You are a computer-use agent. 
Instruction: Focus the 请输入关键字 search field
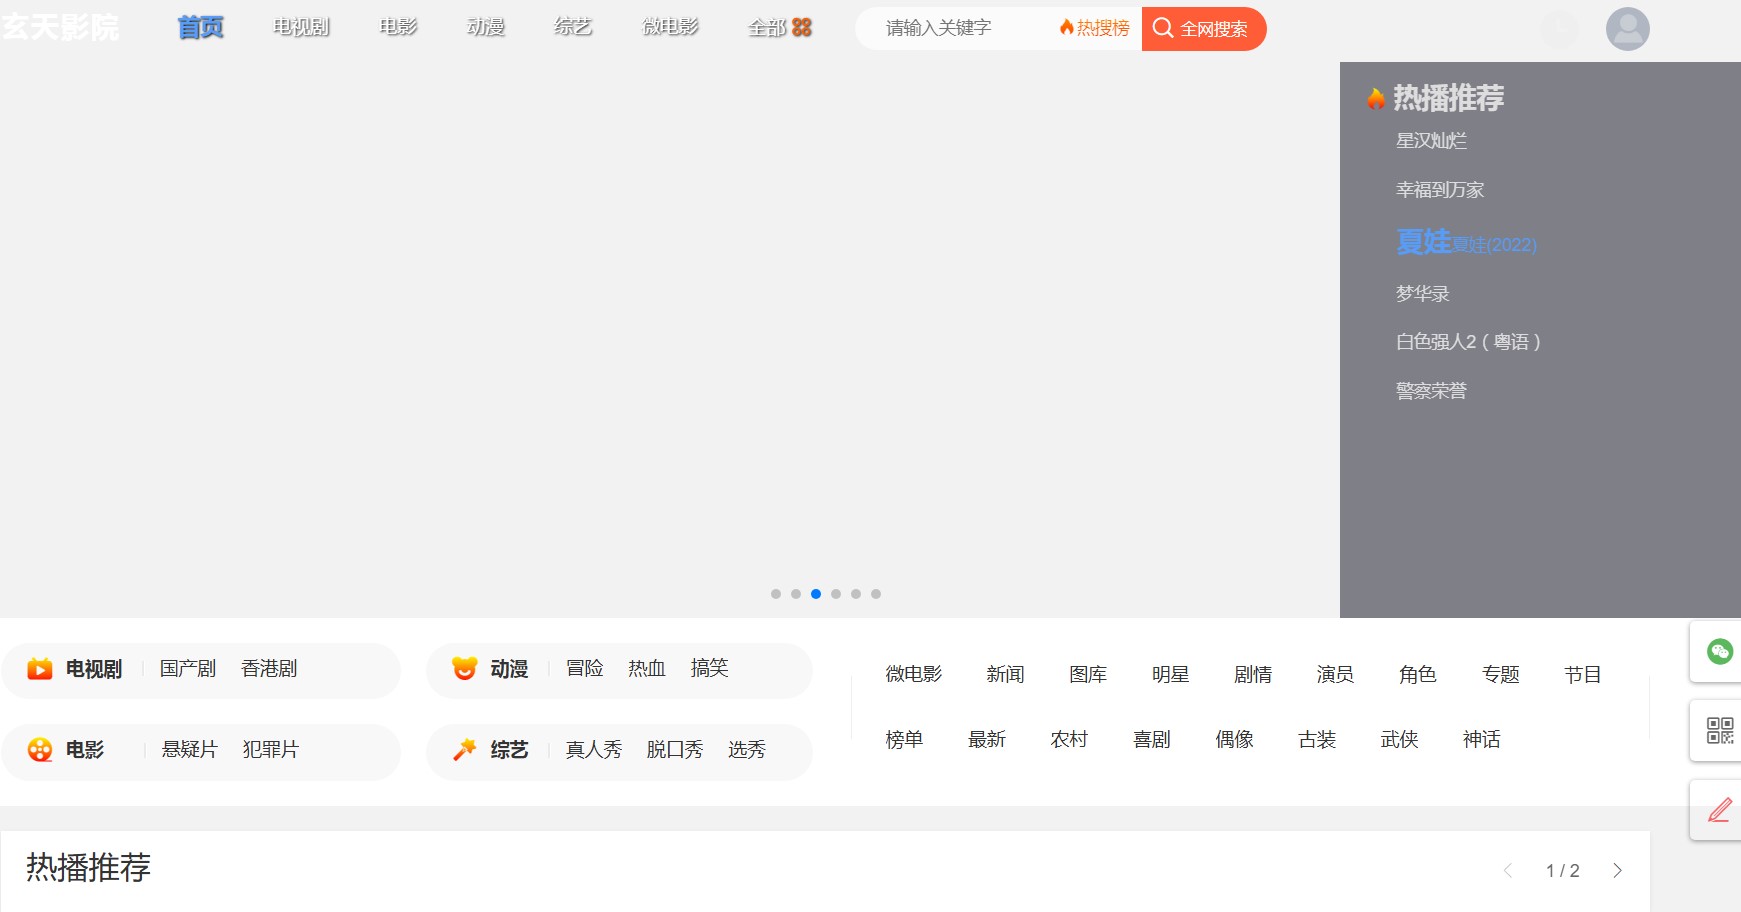tap(955, 28)
